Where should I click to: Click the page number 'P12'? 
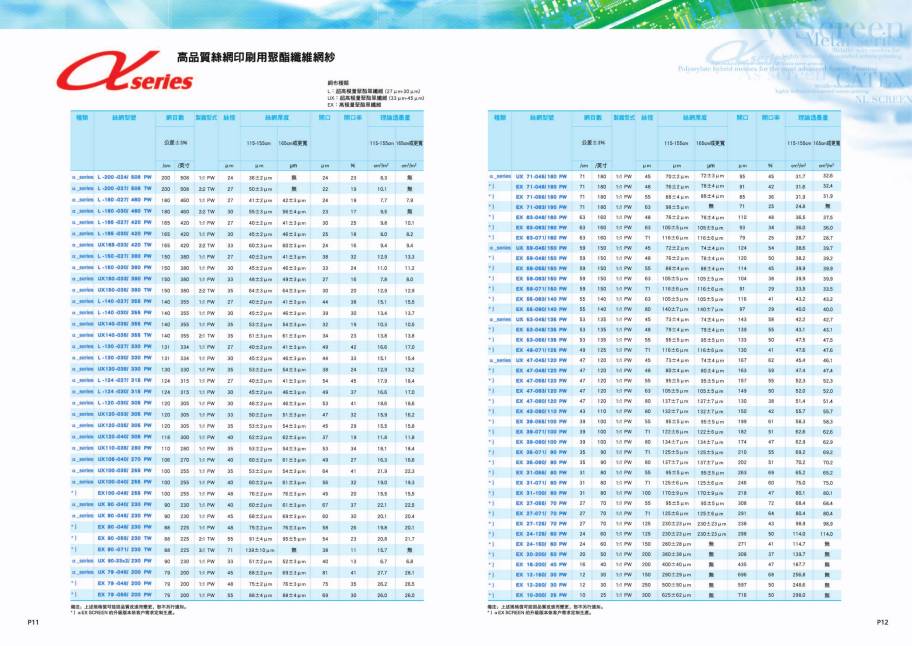[x=882, y=622]
